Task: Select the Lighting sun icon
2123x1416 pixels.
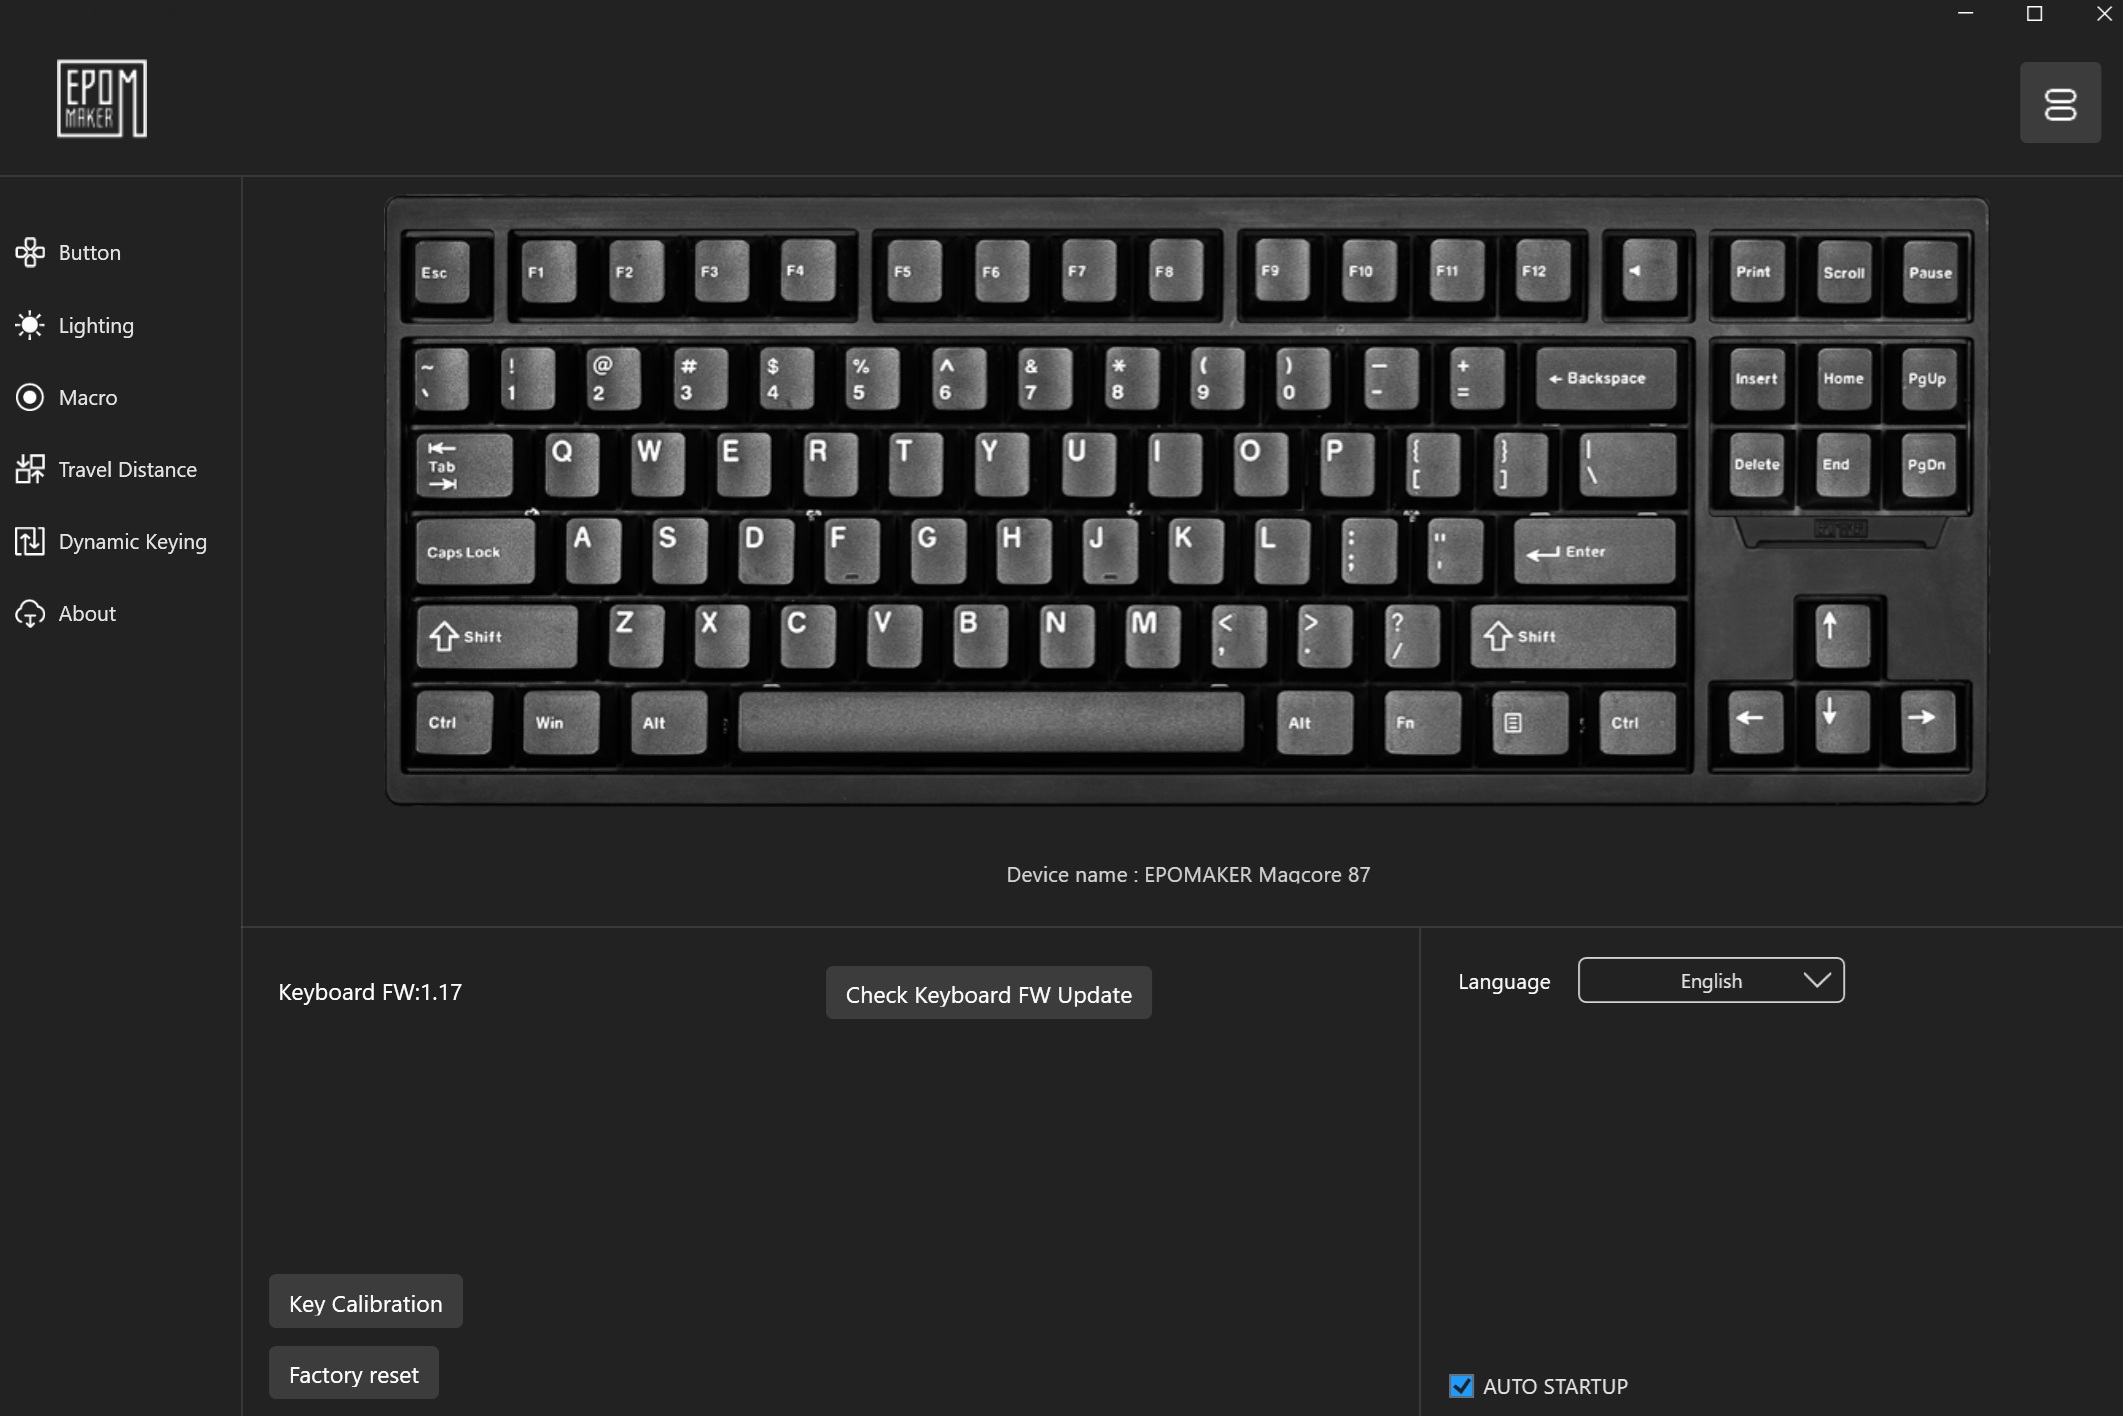Action: pos(30,325)
